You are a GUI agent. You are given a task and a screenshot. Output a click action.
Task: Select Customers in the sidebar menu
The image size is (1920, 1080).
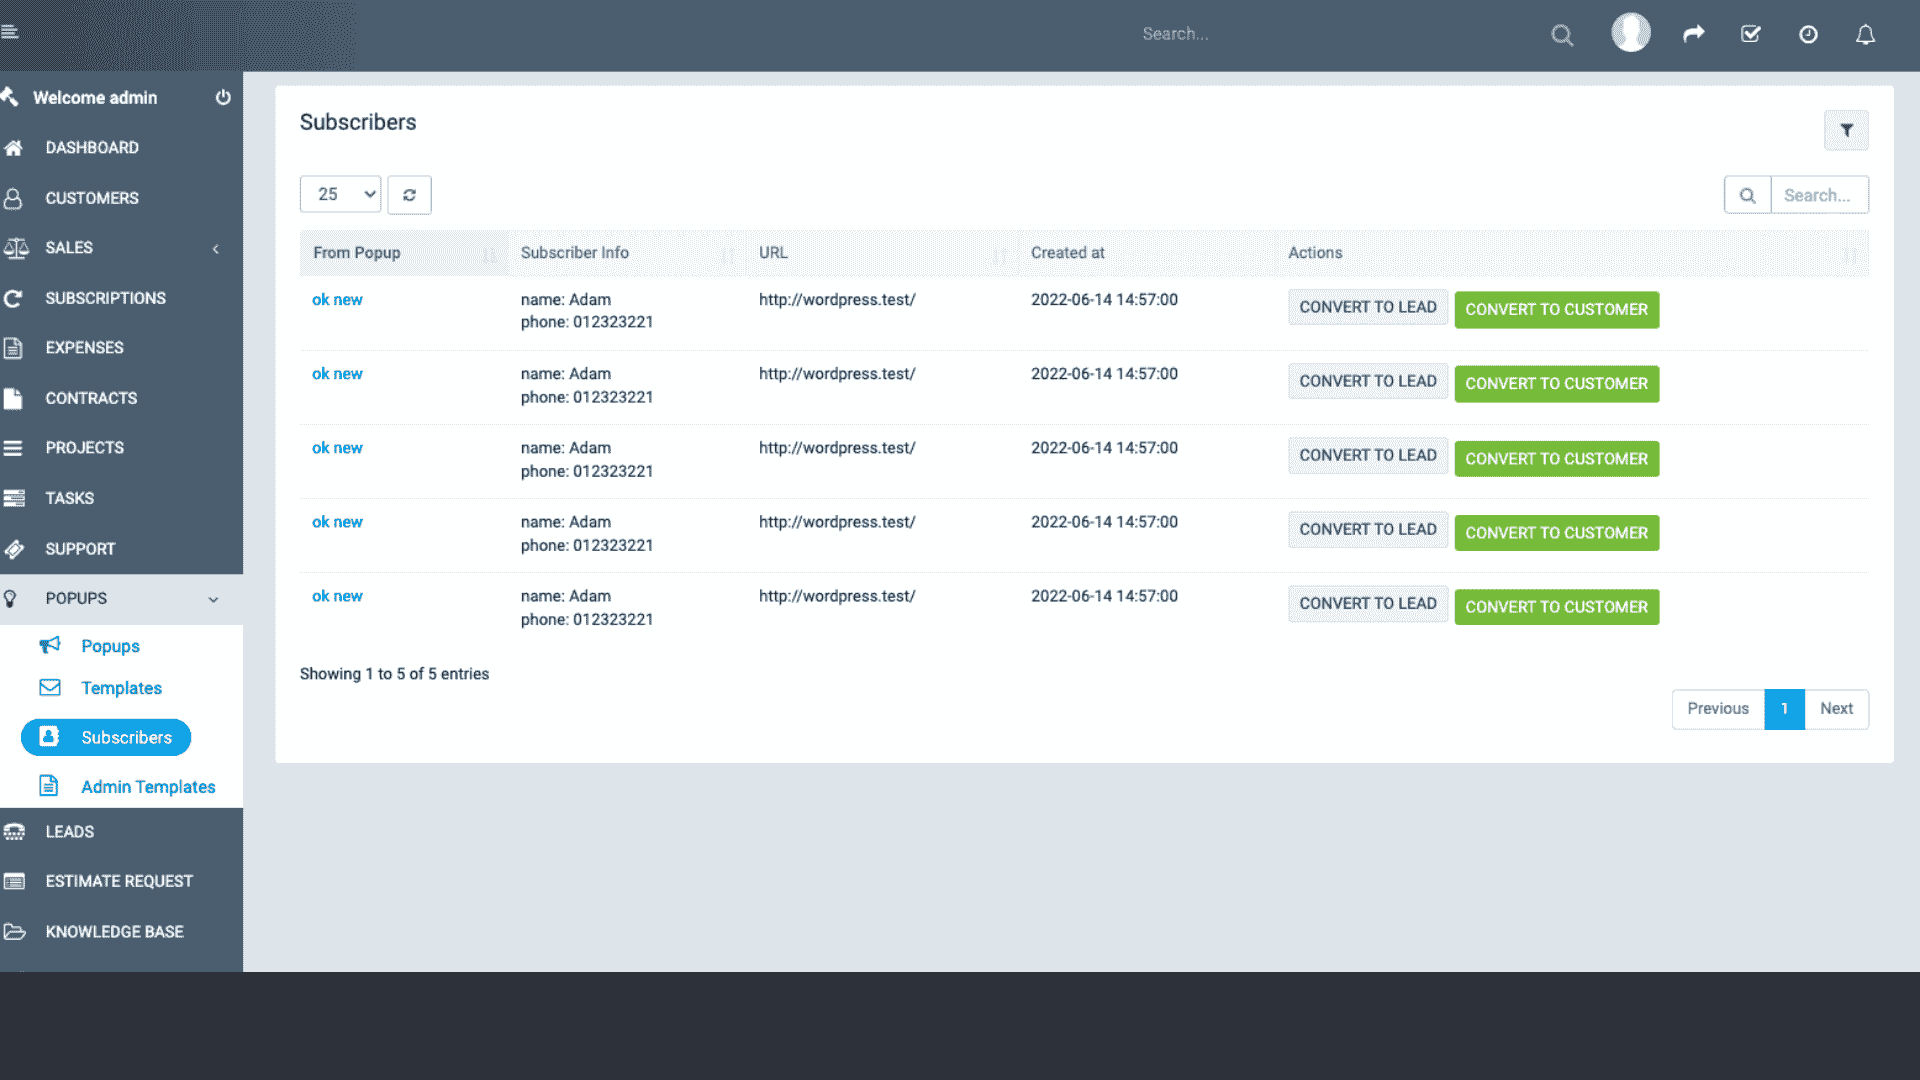92,198
